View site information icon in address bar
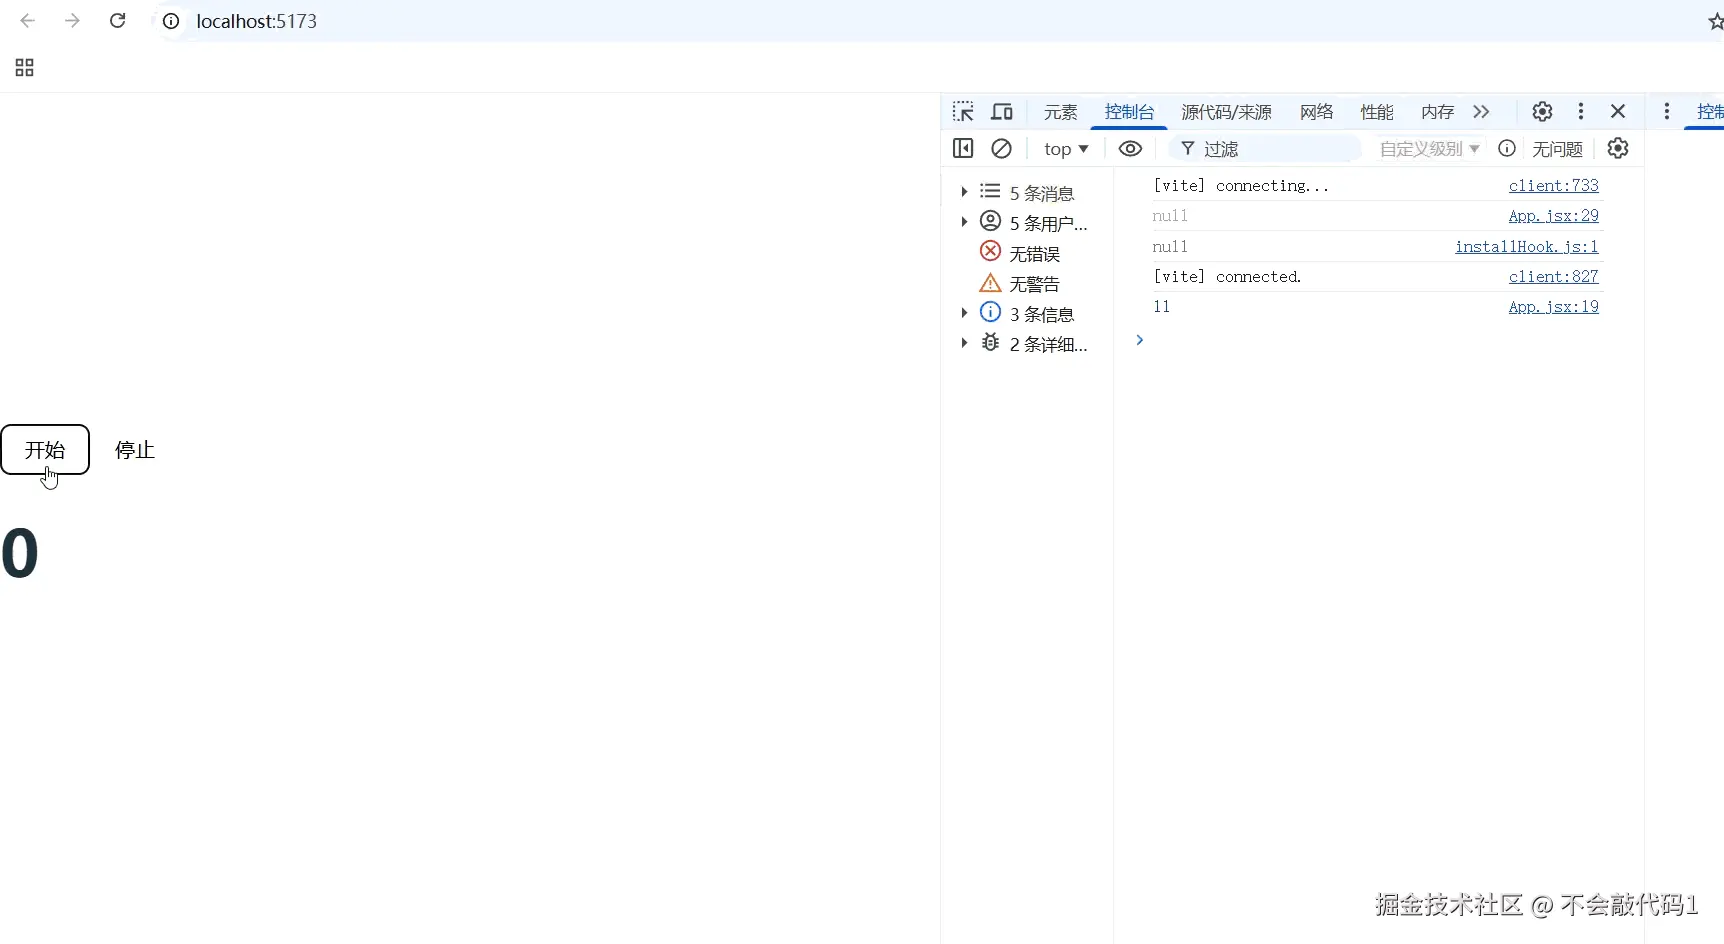Screen dimensions: 1724x944 click(x=171, y=21)
